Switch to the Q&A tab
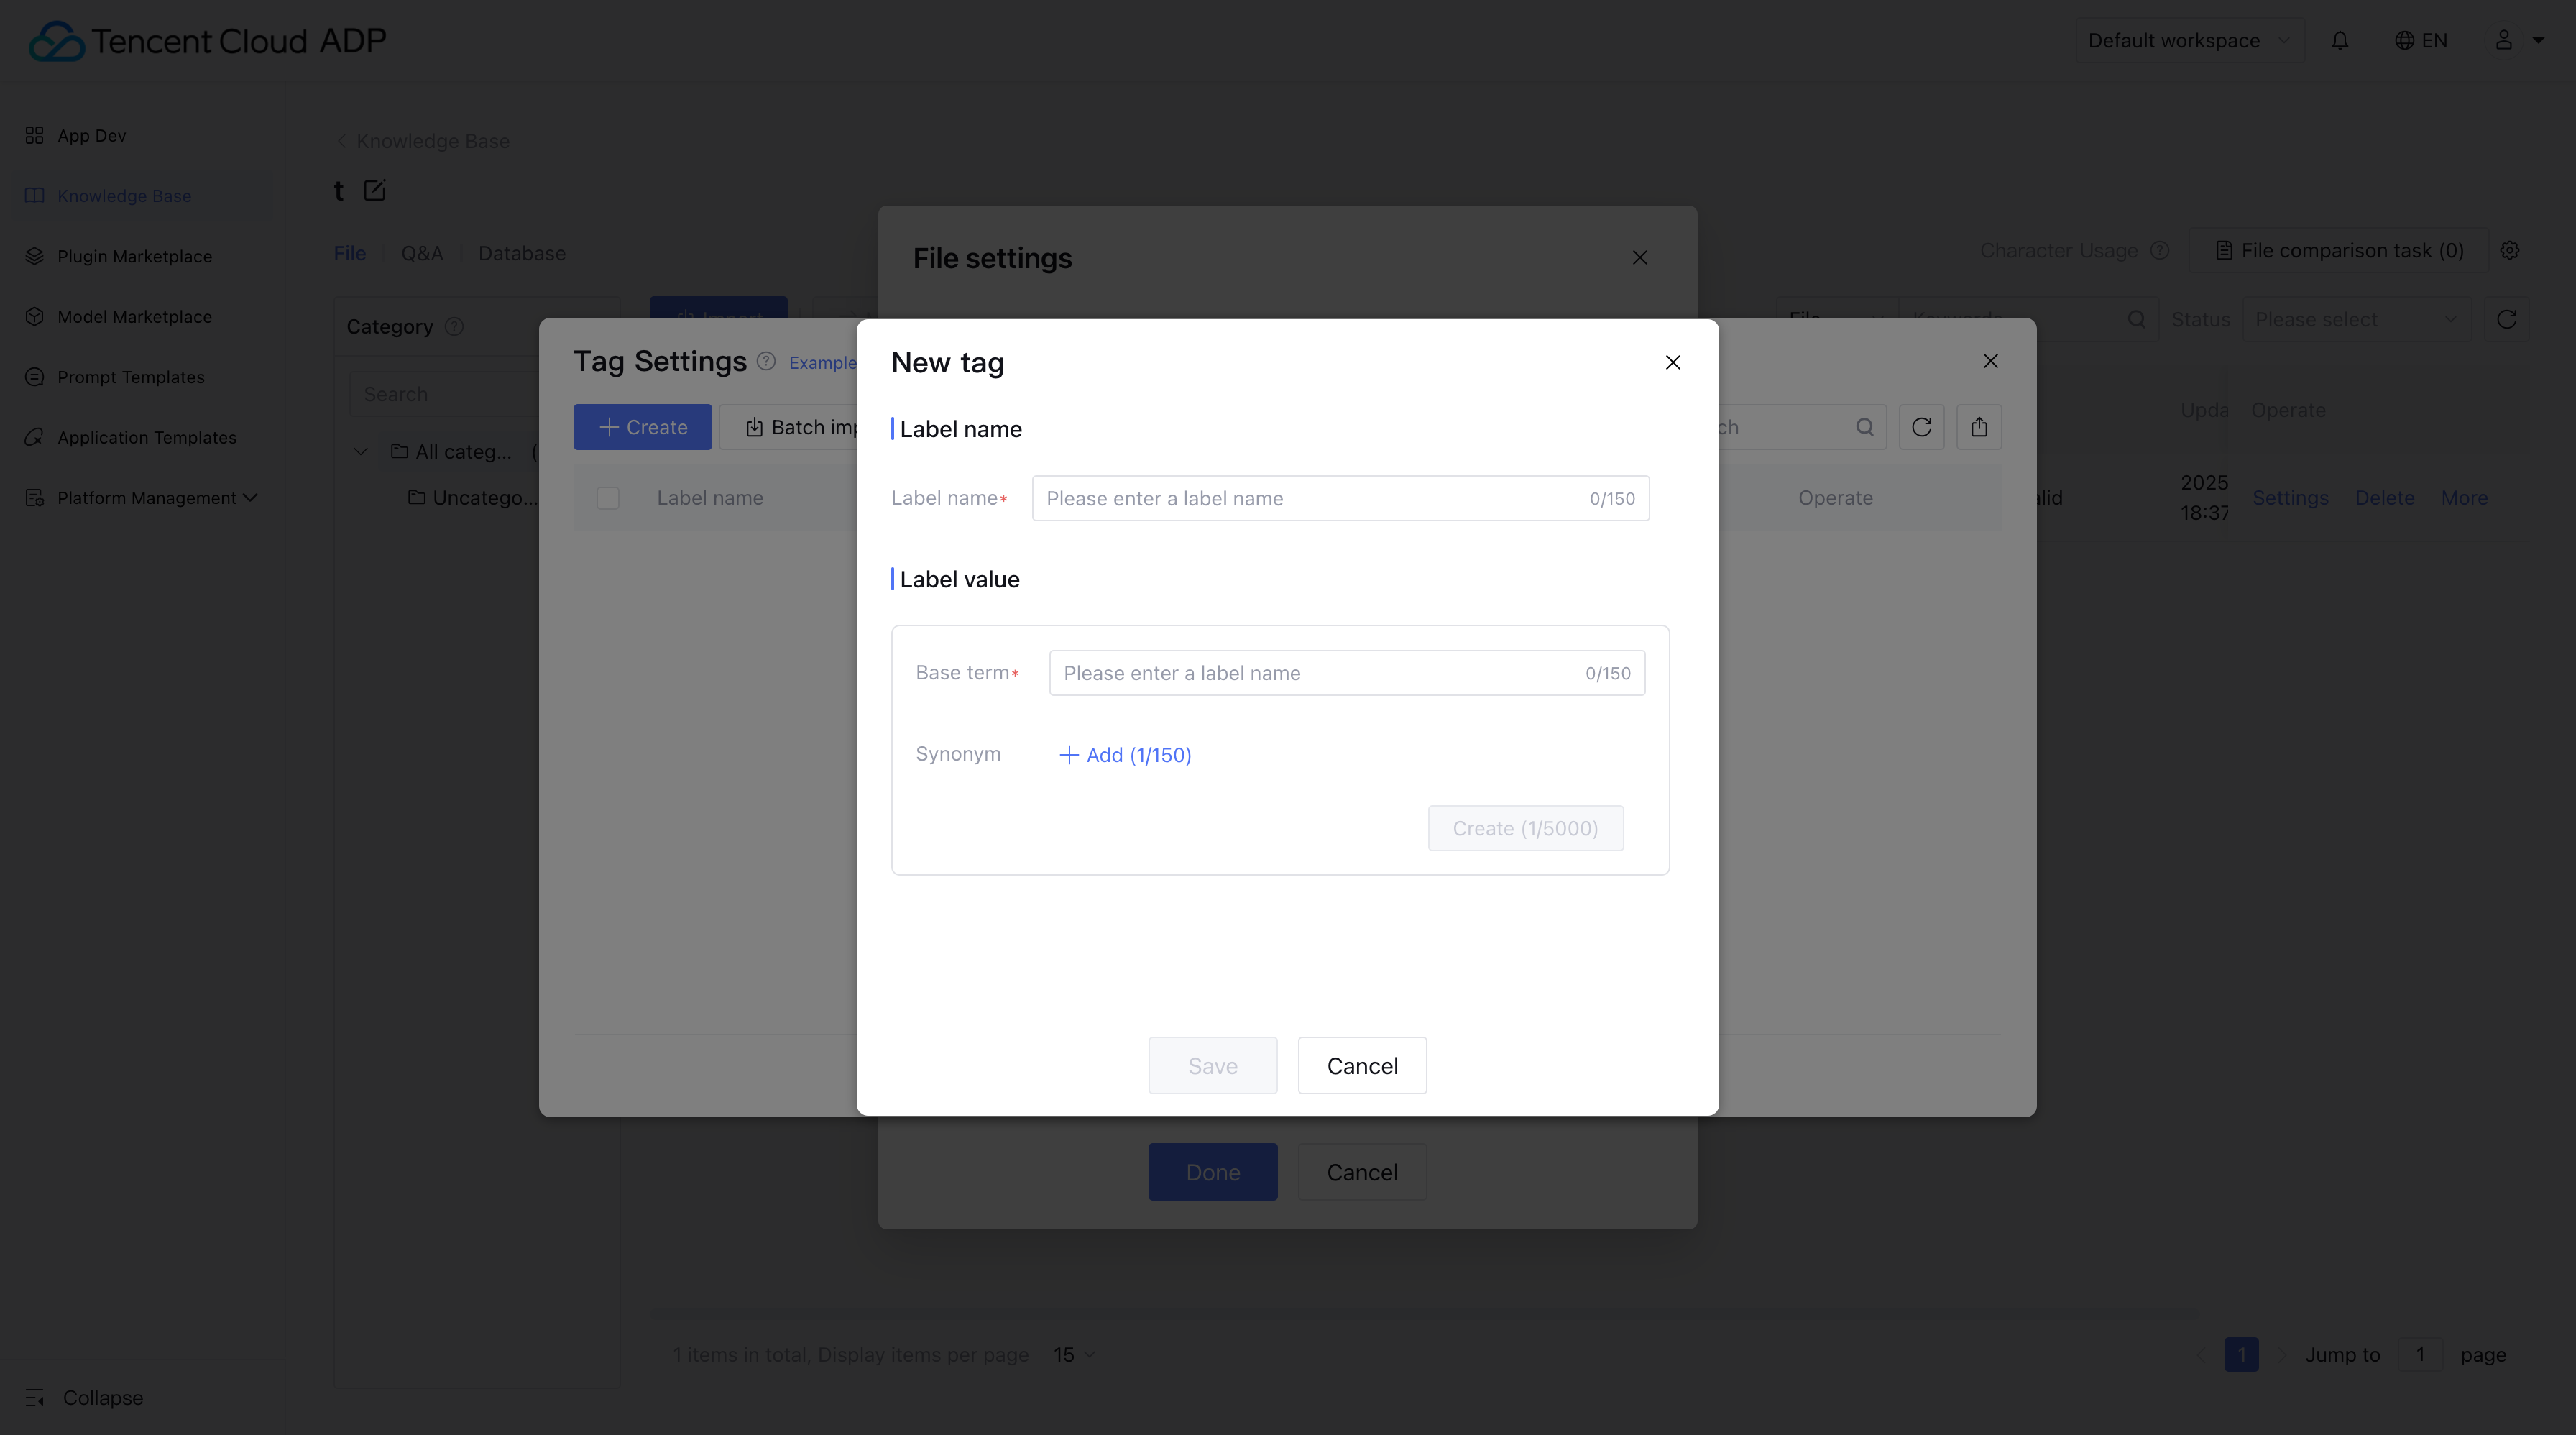This screenshot has width=2576, height=1435. pos(422,253)
